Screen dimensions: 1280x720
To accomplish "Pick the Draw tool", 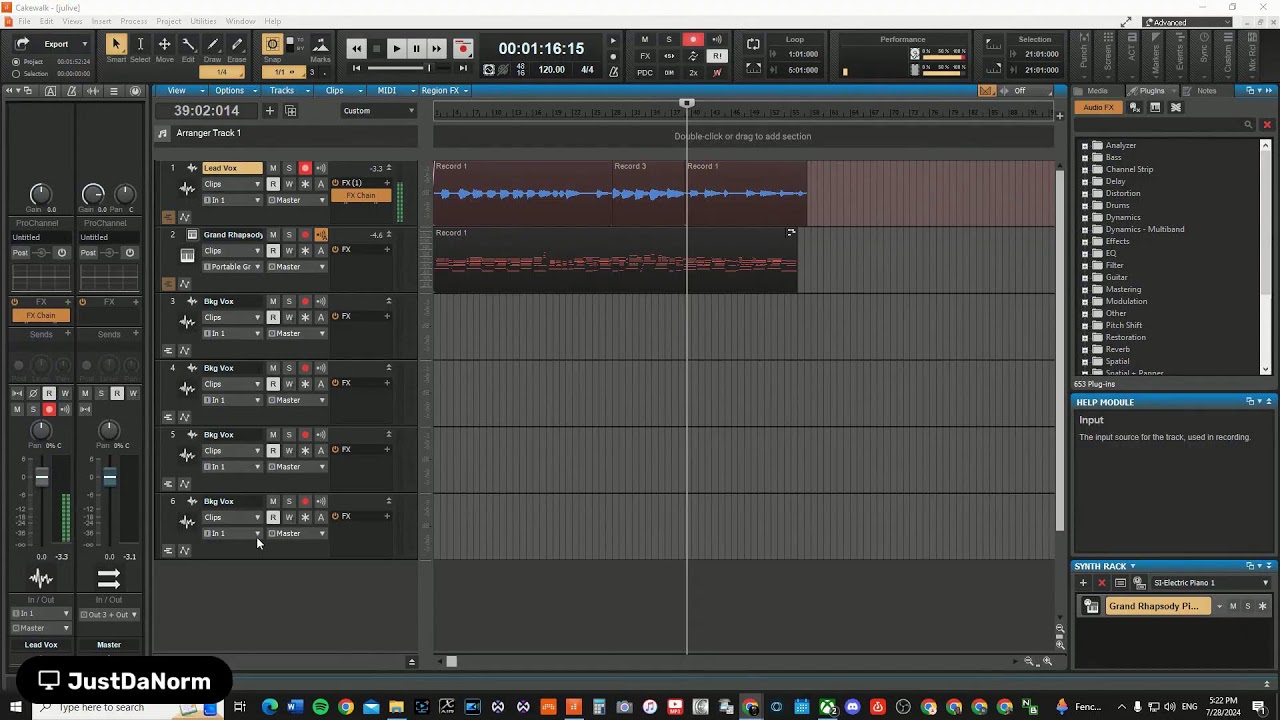I will pos(212,44).
